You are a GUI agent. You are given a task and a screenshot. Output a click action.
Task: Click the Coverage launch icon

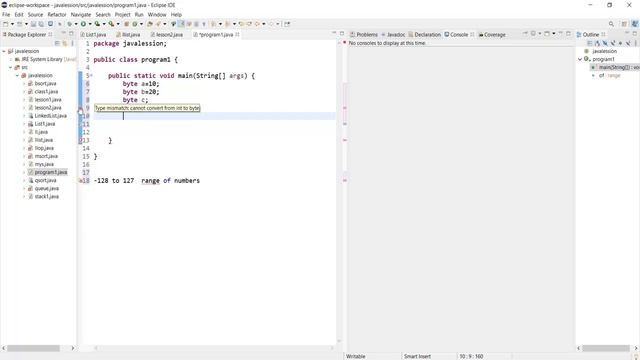pyautogui.click(x=97, y=24)
